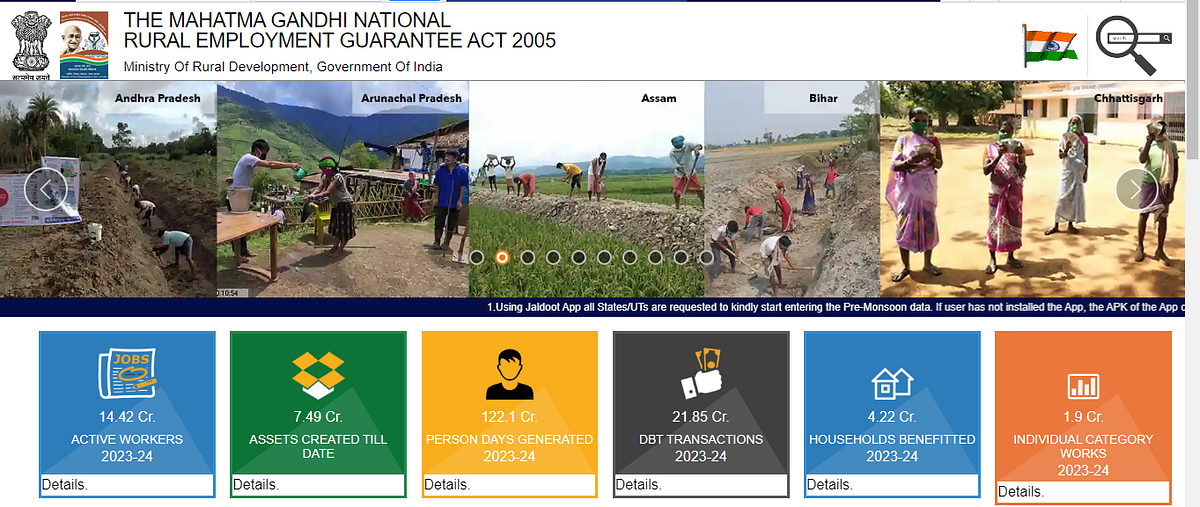Click the national emblem logo
The width and height of the screenshot is (1200, 507).
click(x=30, y=46)
